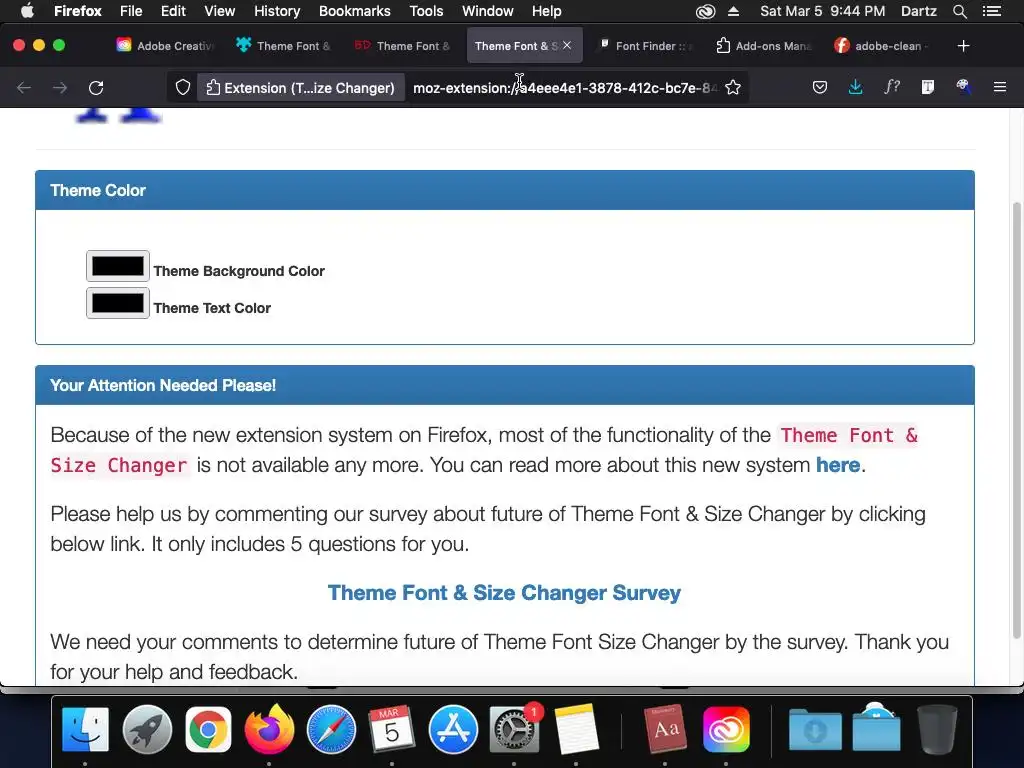This screenshot has height=768, width=1024.
Task: Go back with the back arrow
Action: tap(24, 88)
